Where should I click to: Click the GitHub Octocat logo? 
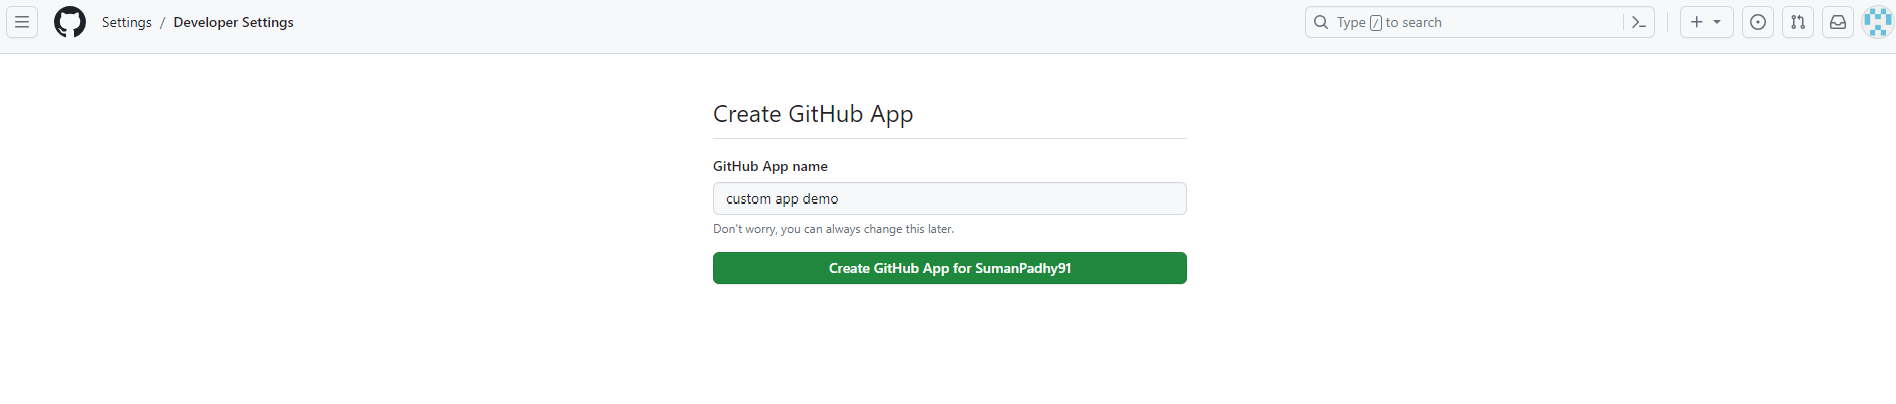click(70, 22)
